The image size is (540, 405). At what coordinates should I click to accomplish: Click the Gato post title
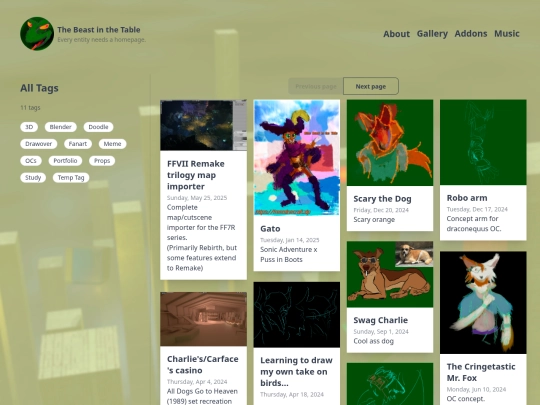(x=270, y=229)
